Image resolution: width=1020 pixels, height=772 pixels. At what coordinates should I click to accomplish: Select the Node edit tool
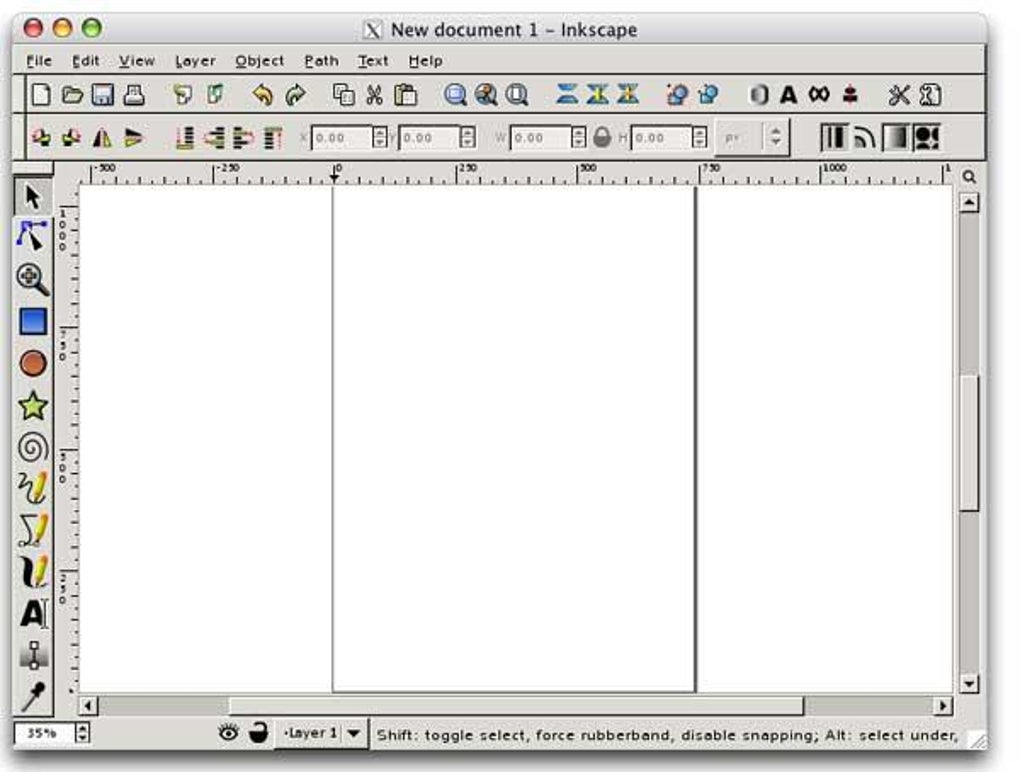(32, 235)
